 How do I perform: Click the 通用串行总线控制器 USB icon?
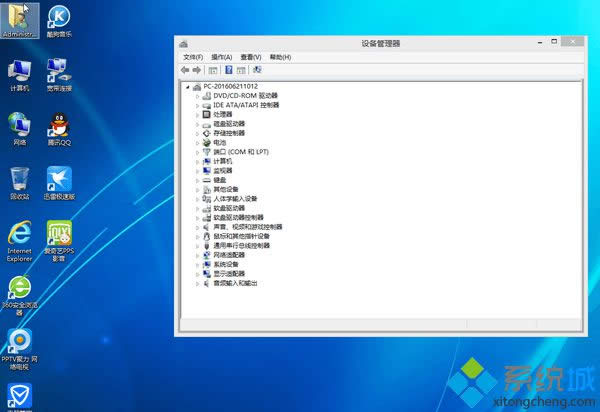(207, 246)
